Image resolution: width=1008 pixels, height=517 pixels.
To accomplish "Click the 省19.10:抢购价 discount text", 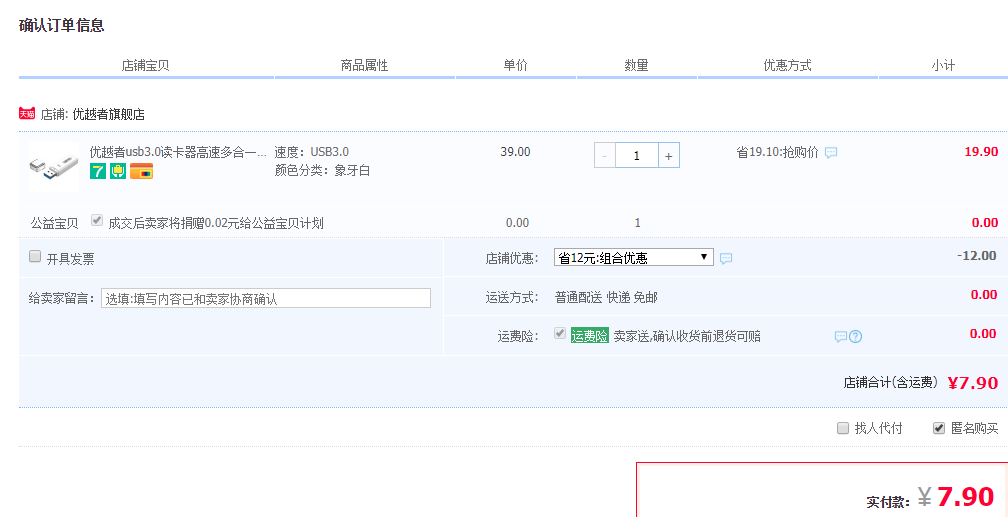I will pyautogui.click(x=777, y=152).
